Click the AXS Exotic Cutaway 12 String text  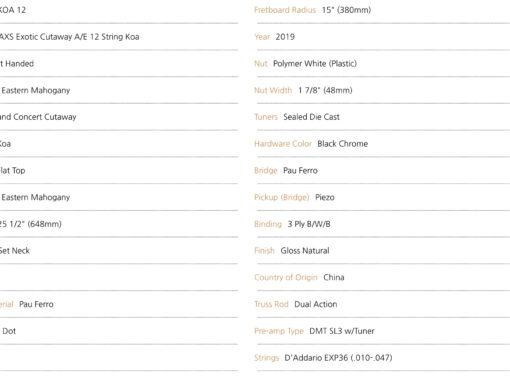pyautogui.click(x=69, y=37)
